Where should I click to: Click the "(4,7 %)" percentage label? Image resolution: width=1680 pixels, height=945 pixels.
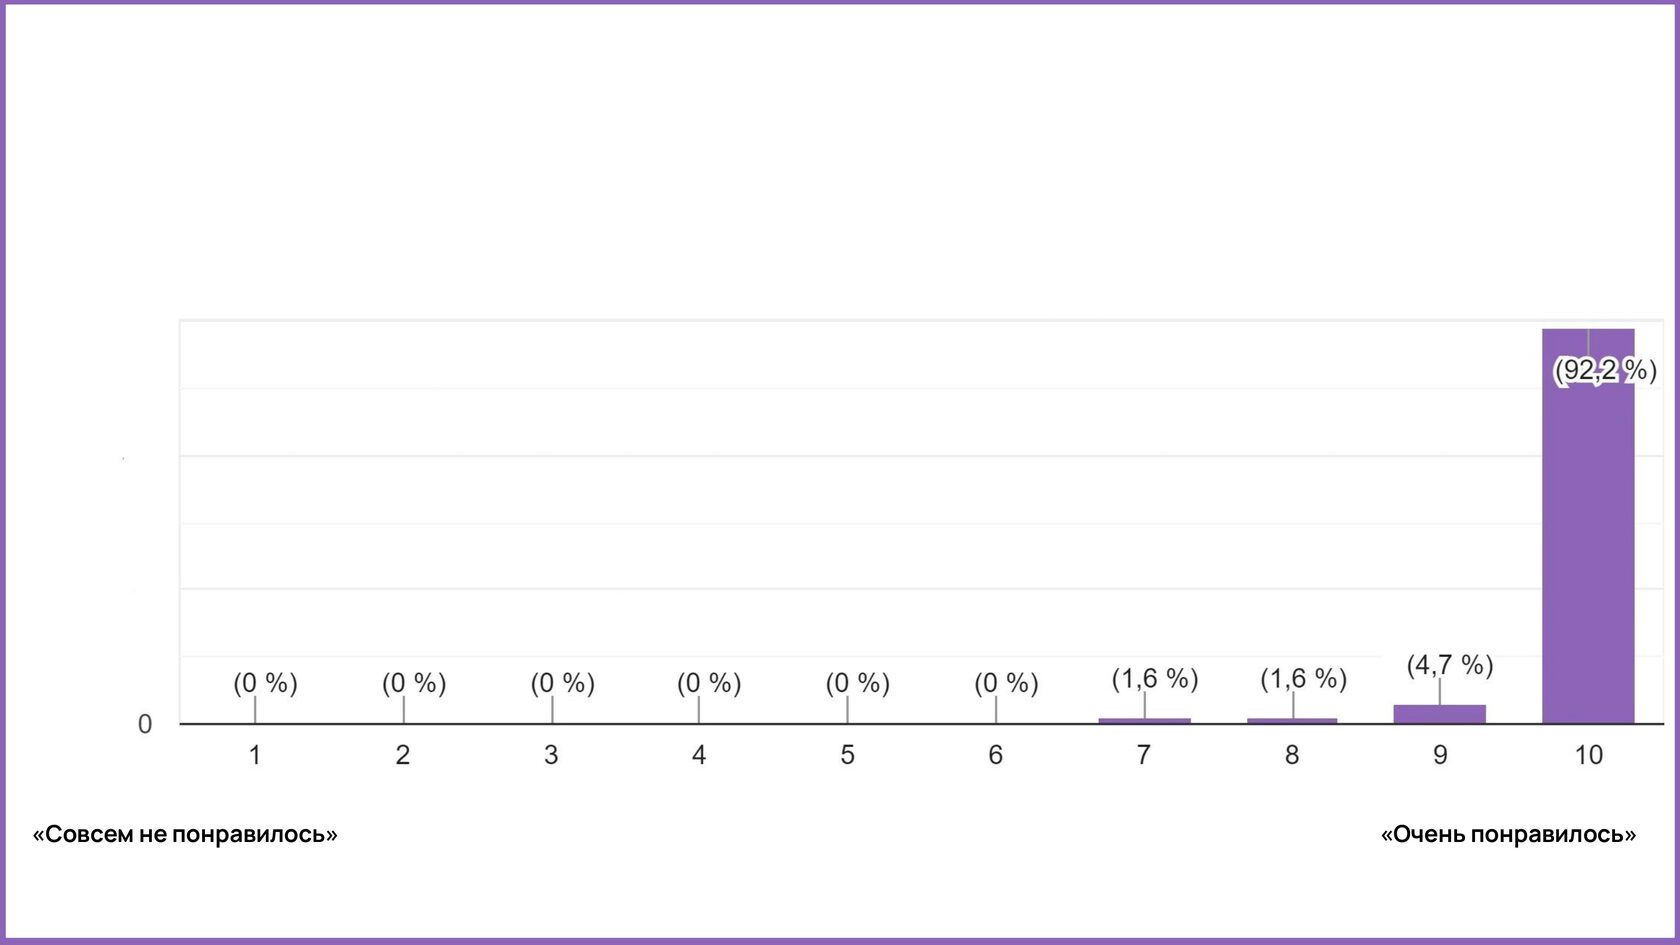click(x=1450, y=665)
